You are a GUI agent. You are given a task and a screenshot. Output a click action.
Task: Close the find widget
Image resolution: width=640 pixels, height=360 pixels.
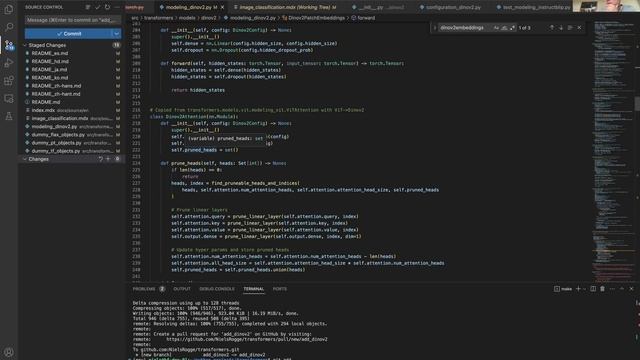click(x=579, y=28)
